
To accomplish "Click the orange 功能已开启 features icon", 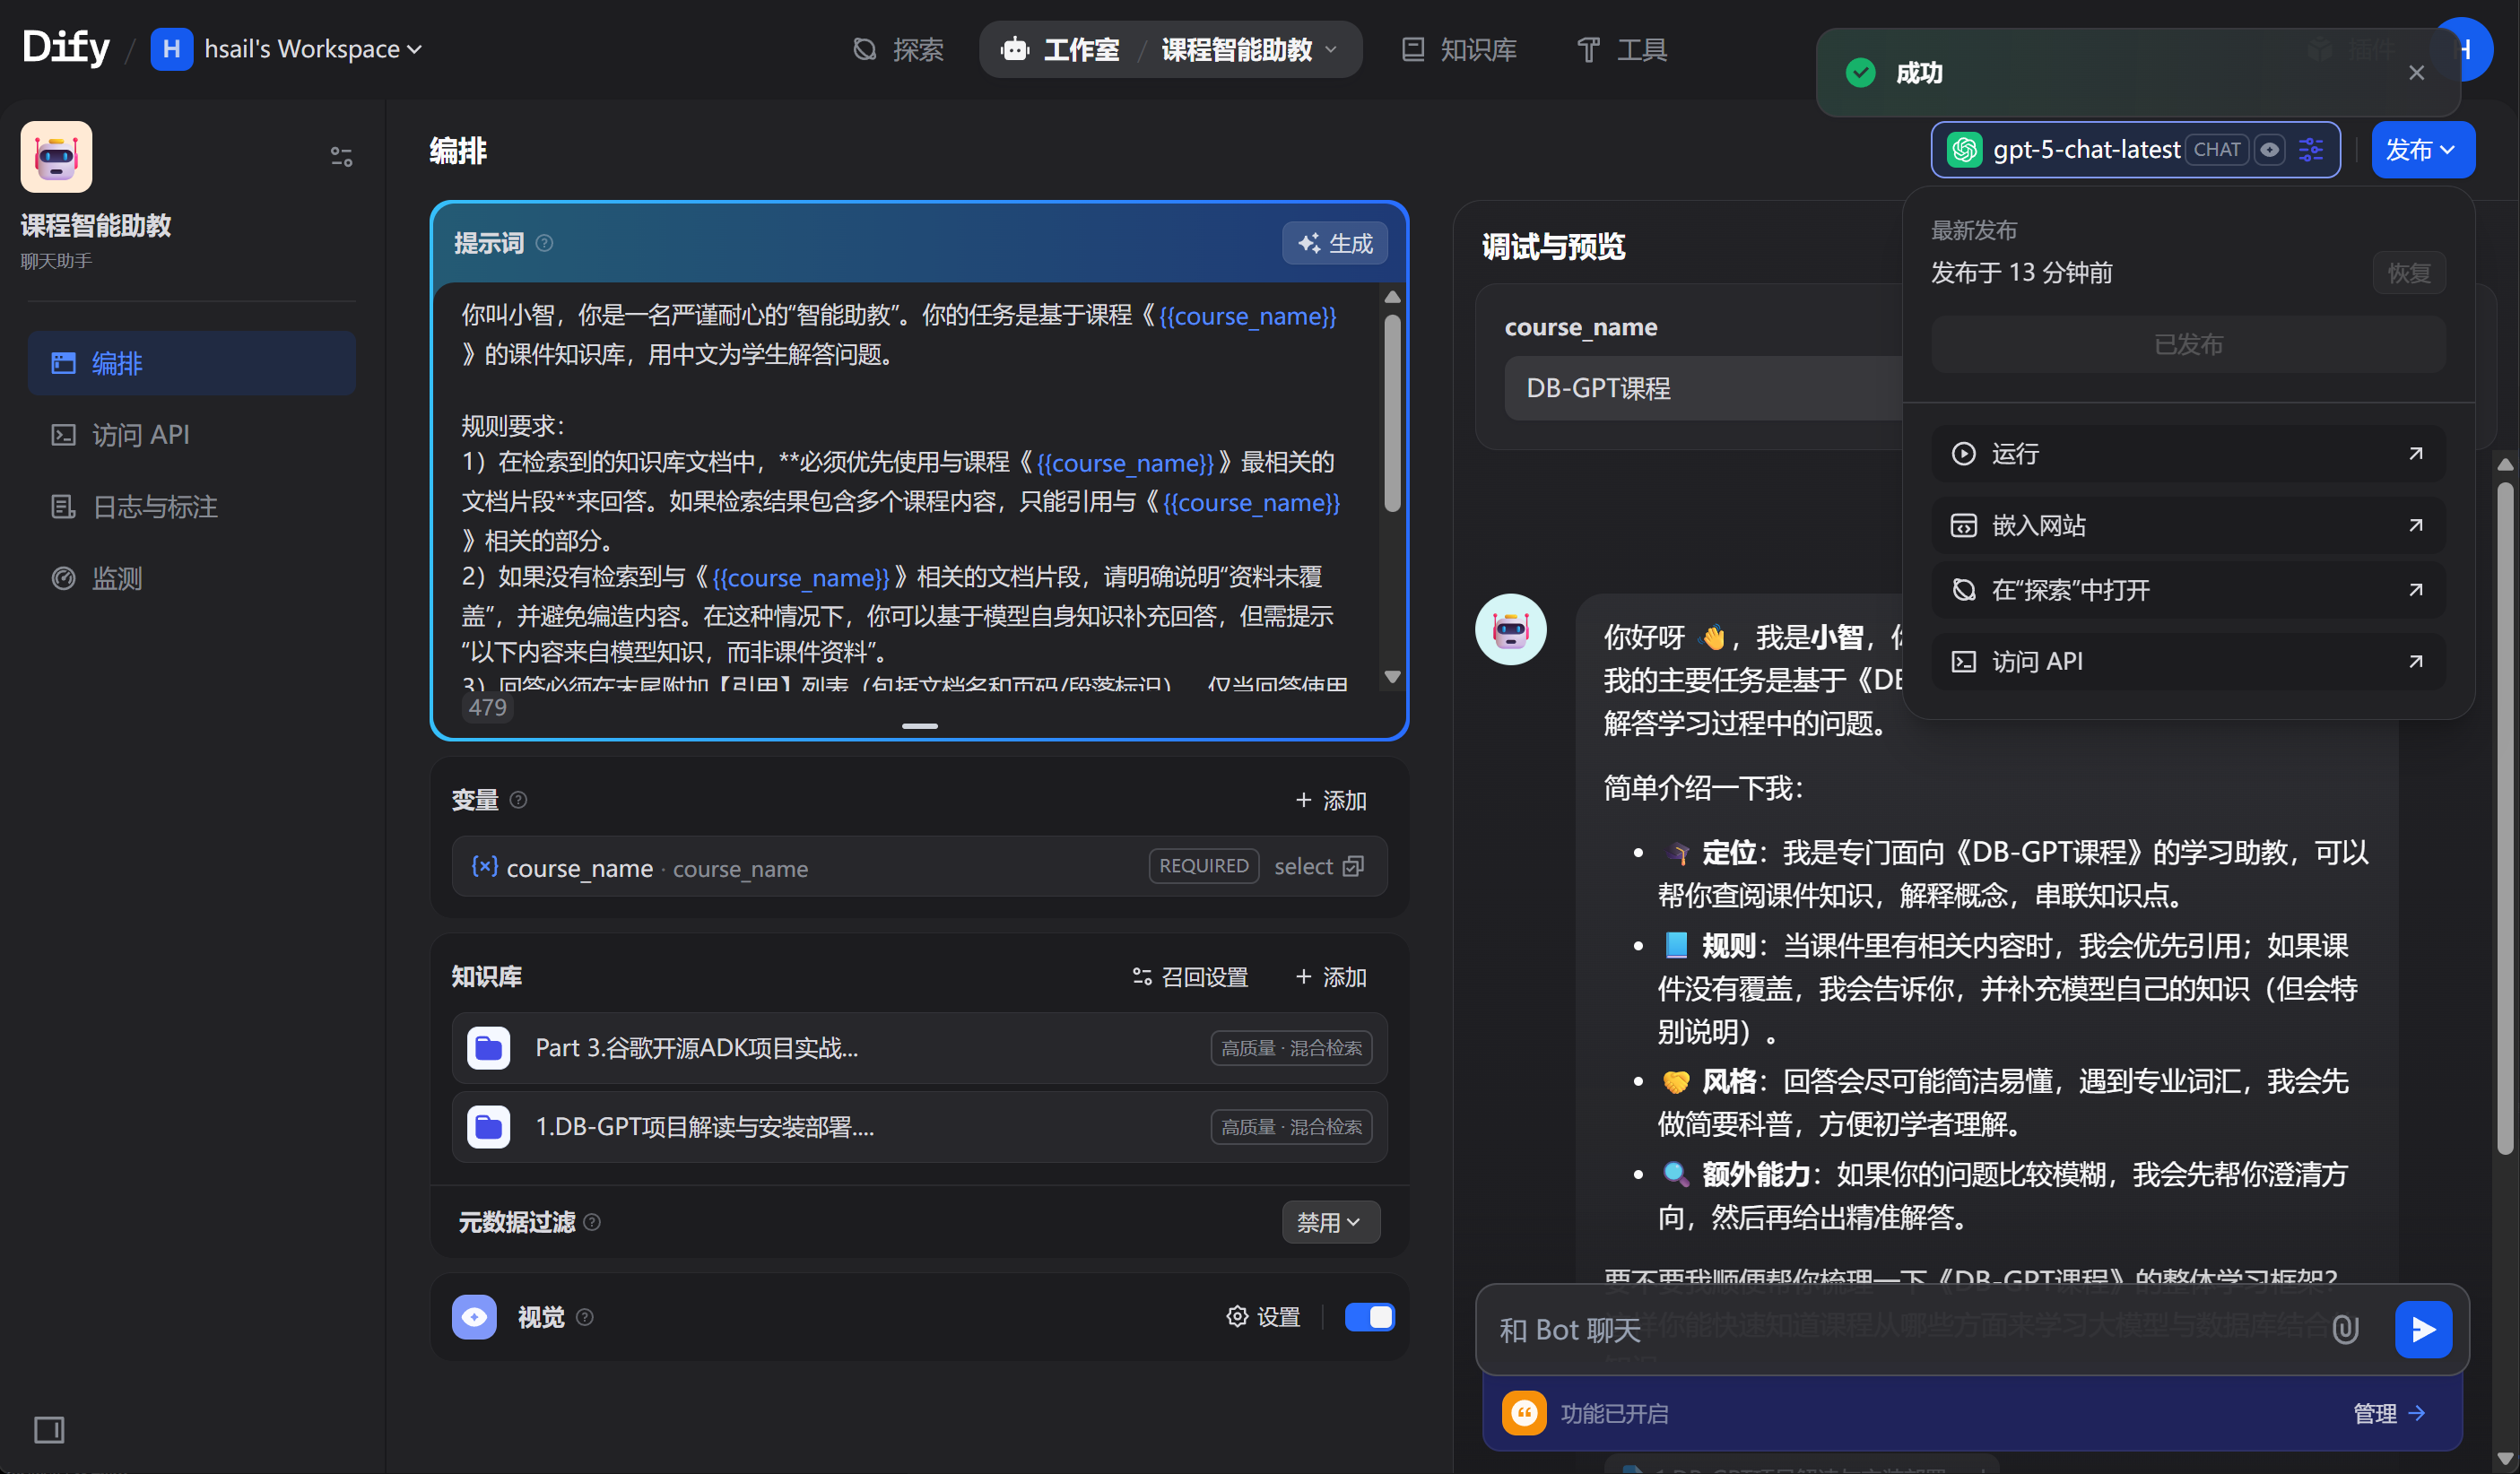I will pyautogui.click(x=1523, y=1413).
